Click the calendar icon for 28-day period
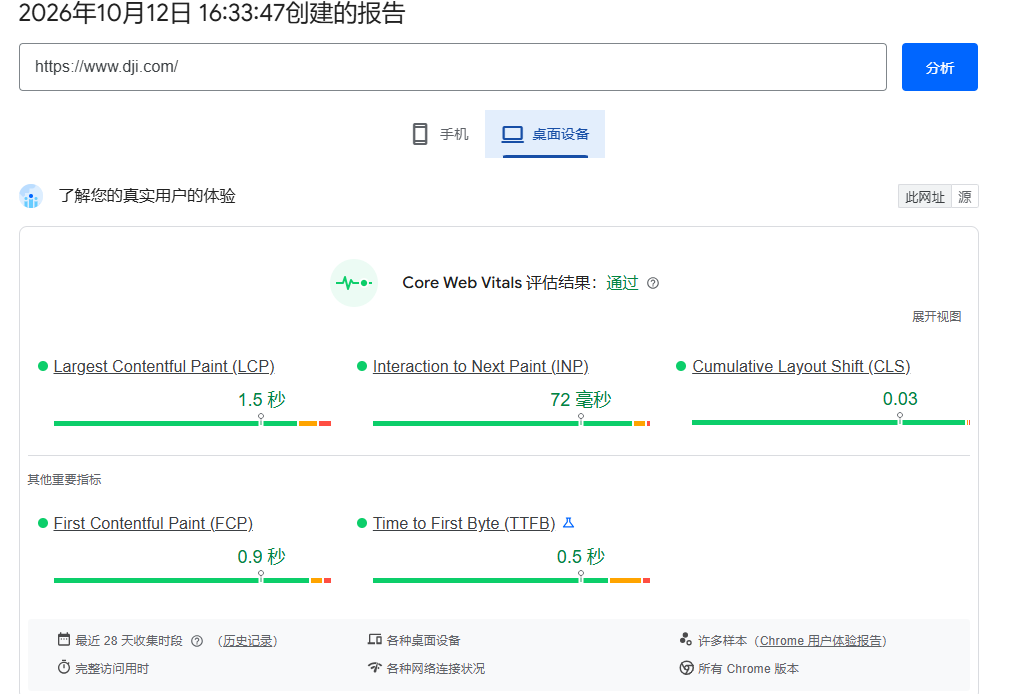Viewport: 1025px width, 694px height. click(x=63, y=639)
